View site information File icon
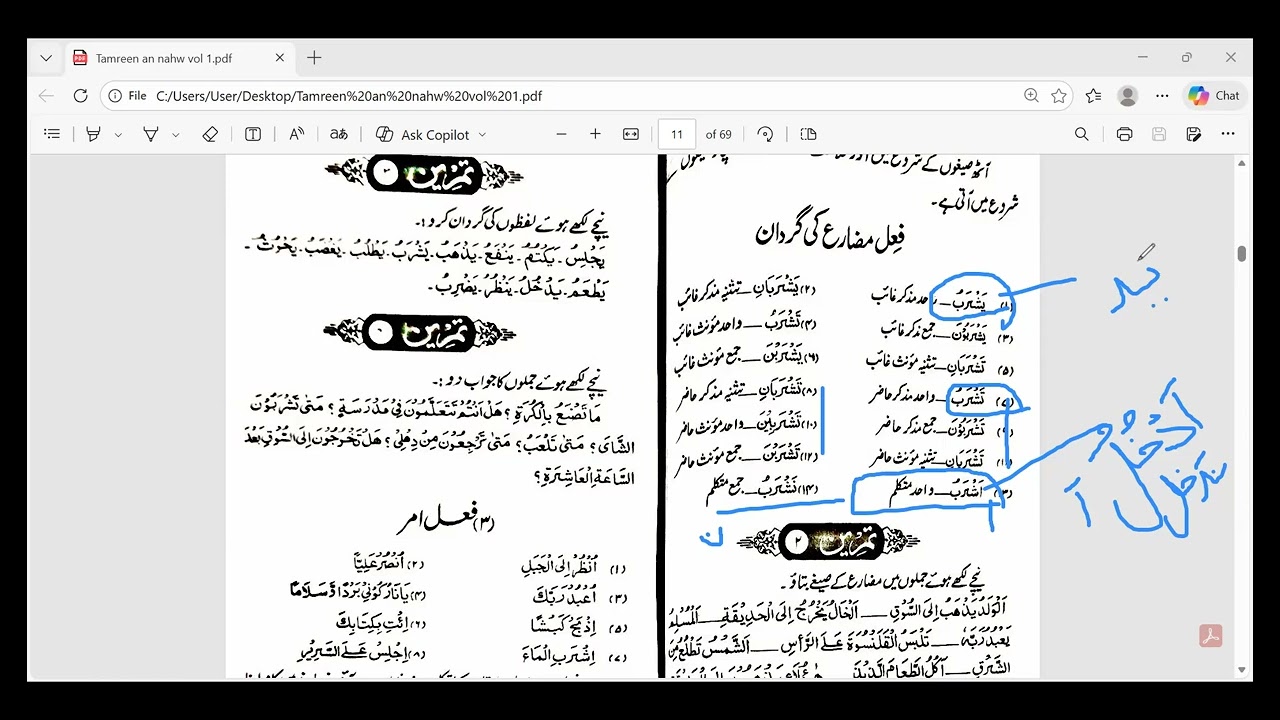This screenshot has width=1280, height=720. [x=129, y=96]
